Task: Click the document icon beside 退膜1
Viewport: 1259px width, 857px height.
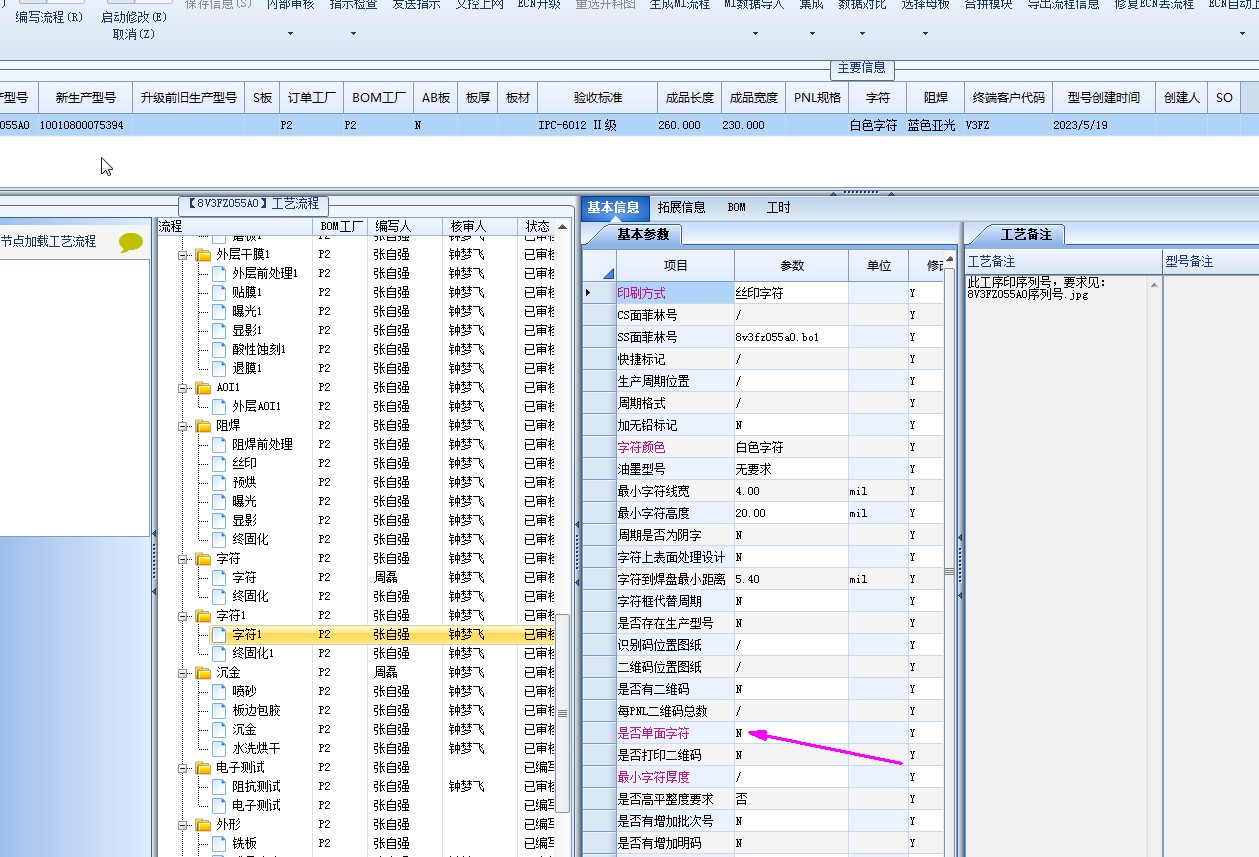Action: [x=220, y=369]
